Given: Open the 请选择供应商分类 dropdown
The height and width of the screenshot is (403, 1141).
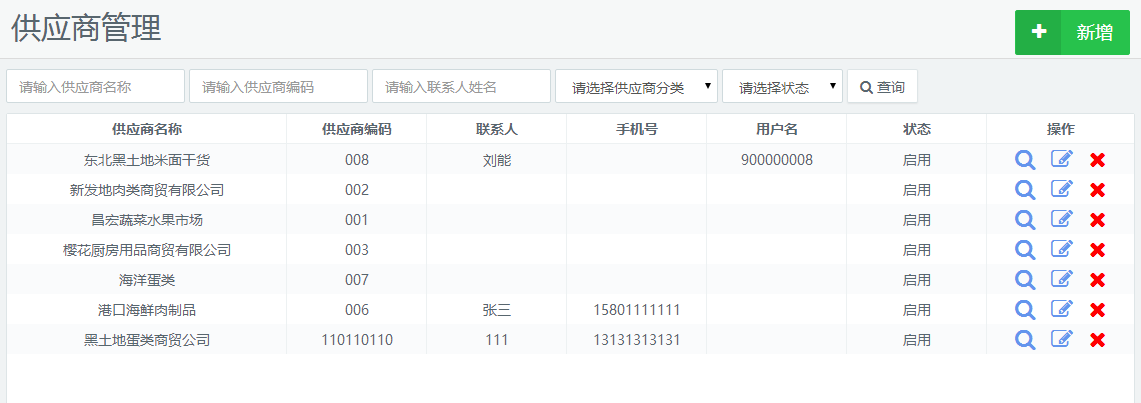Looking at the screenshot, I should (636, 87).
